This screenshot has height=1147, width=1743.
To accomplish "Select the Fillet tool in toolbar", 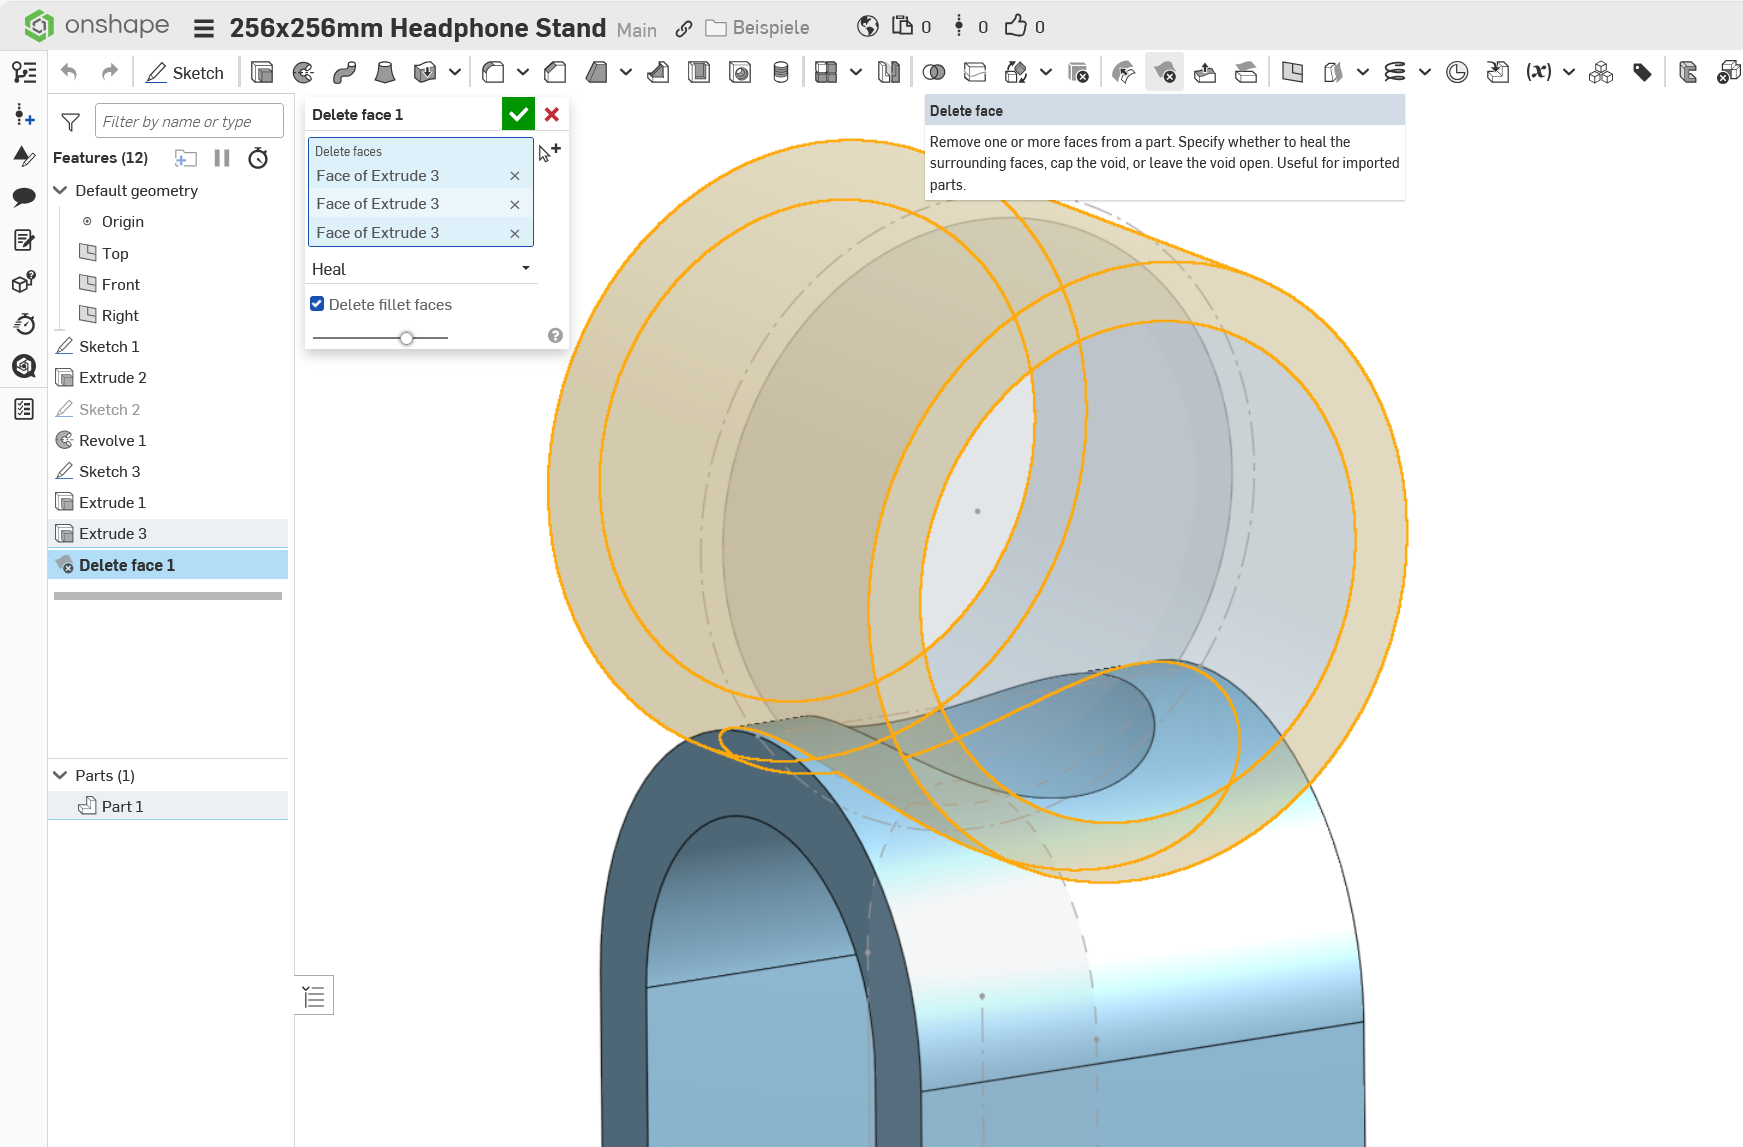I will coord(493,72).
